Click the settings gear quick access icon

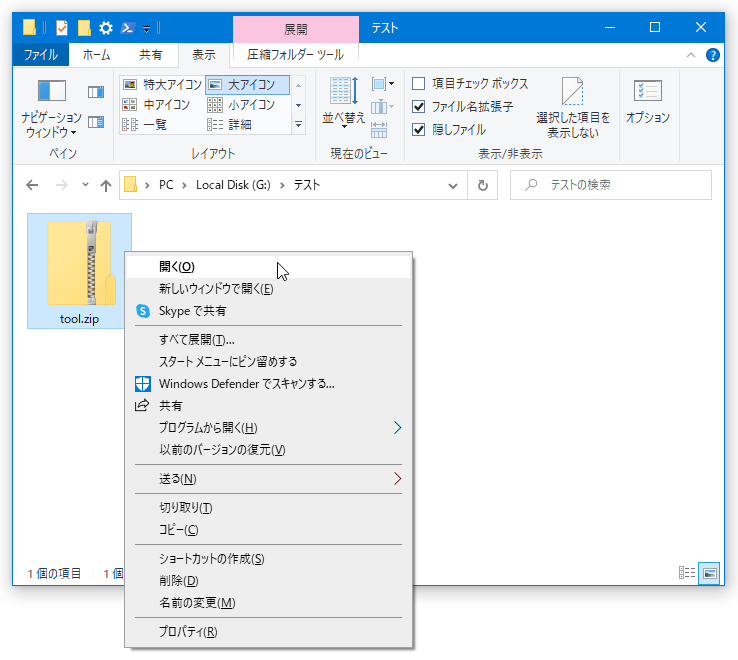tap(106, 28)
